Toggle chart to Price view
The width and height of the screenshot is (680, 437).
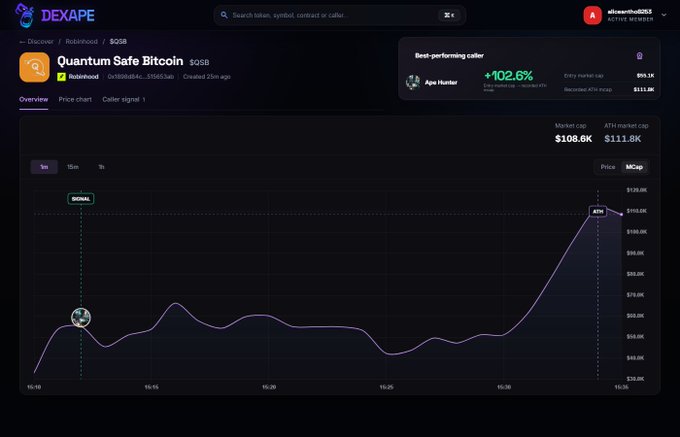(608, 167)
